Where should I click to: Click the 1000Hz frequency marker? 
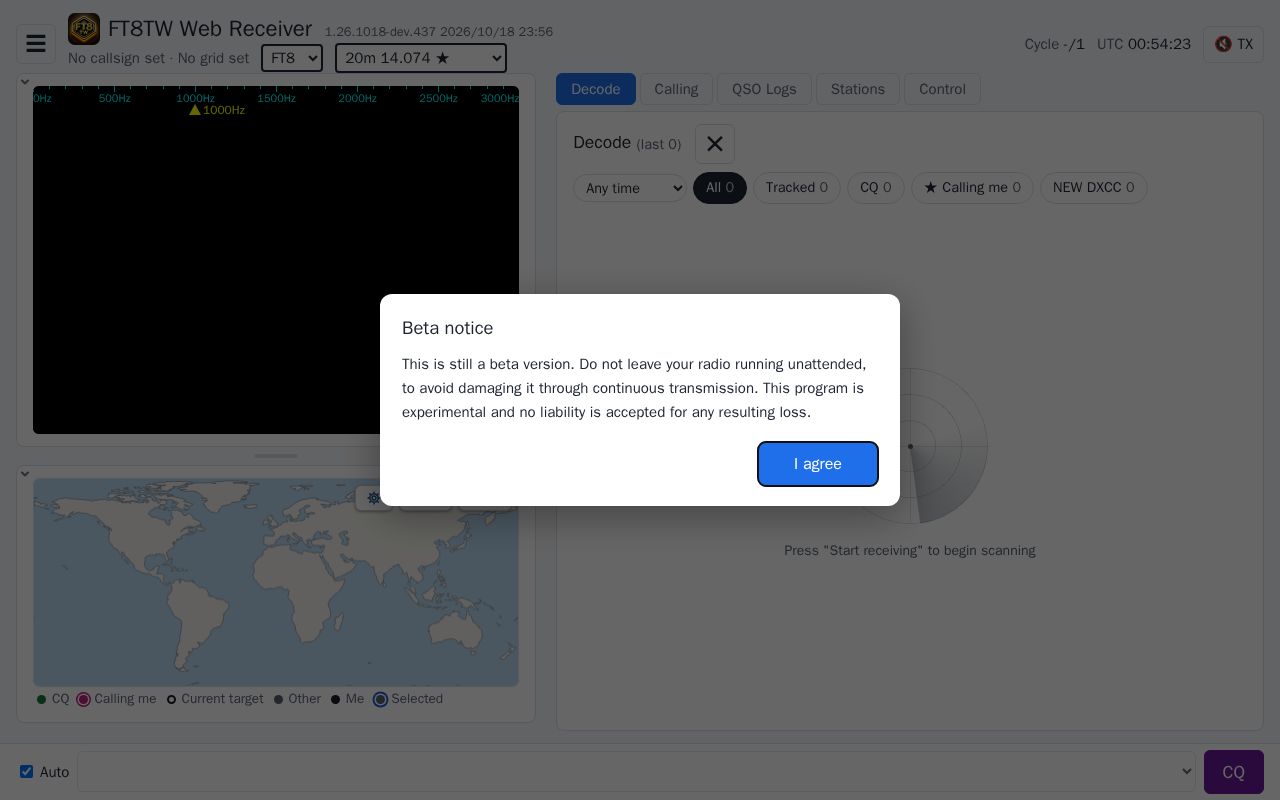coord(217,110)
